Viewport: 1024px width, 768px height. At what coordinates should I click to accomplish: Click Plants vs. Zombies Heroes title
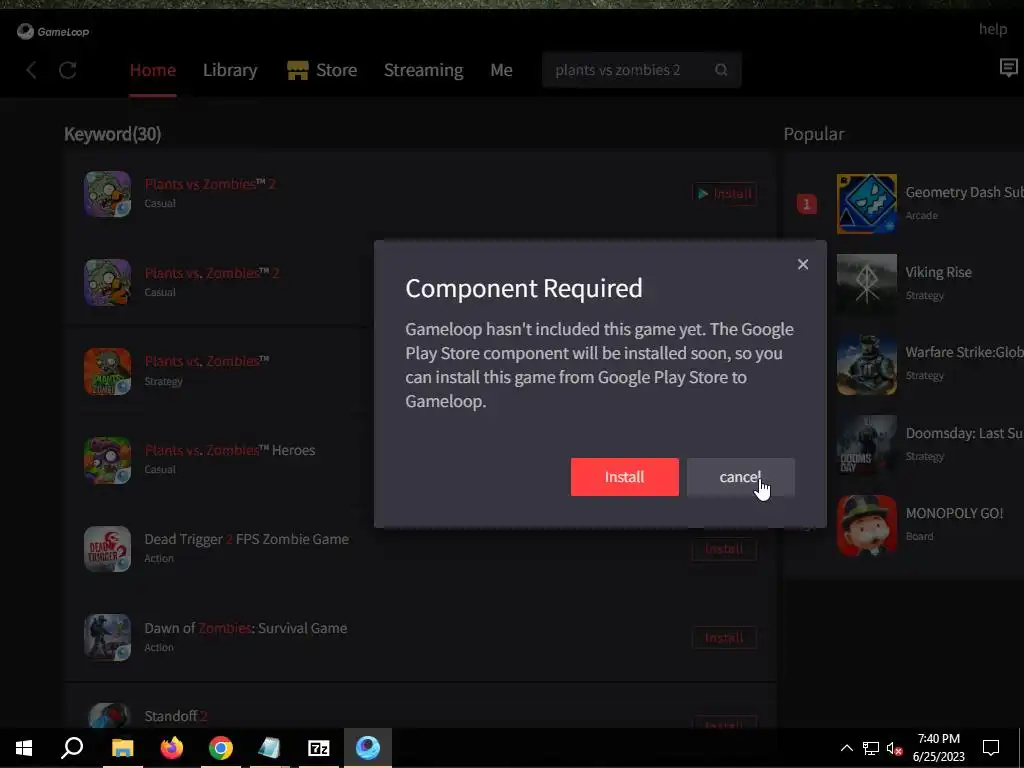[229, 450]
